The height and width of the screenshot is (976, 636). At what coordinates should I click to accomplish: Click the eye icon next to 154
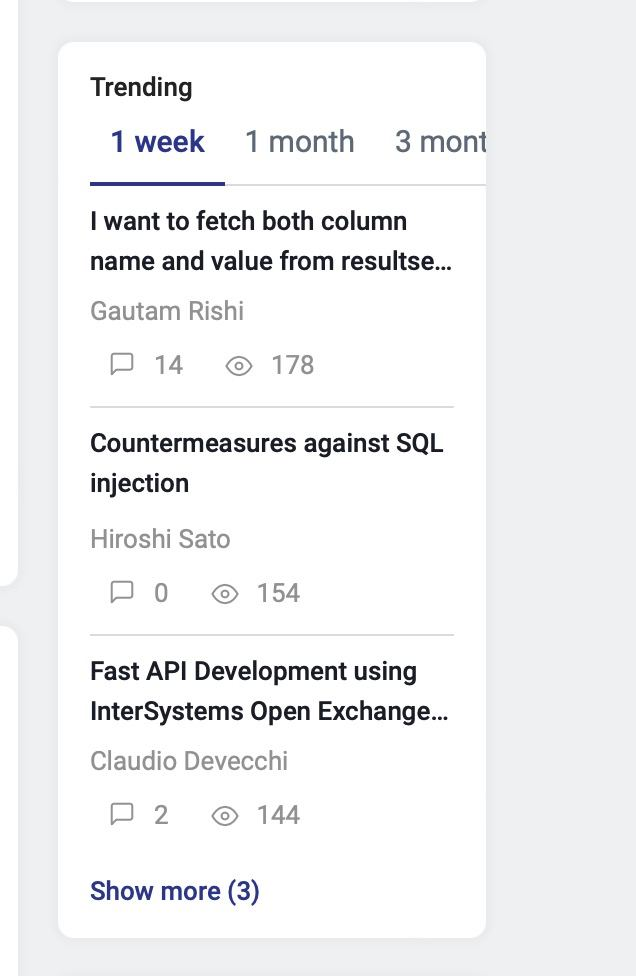[225, 594]
